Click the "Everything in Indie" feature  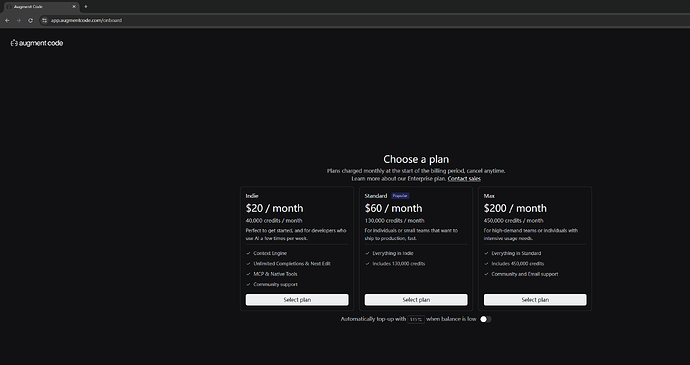pyautogui.click(x=393, y=253)
